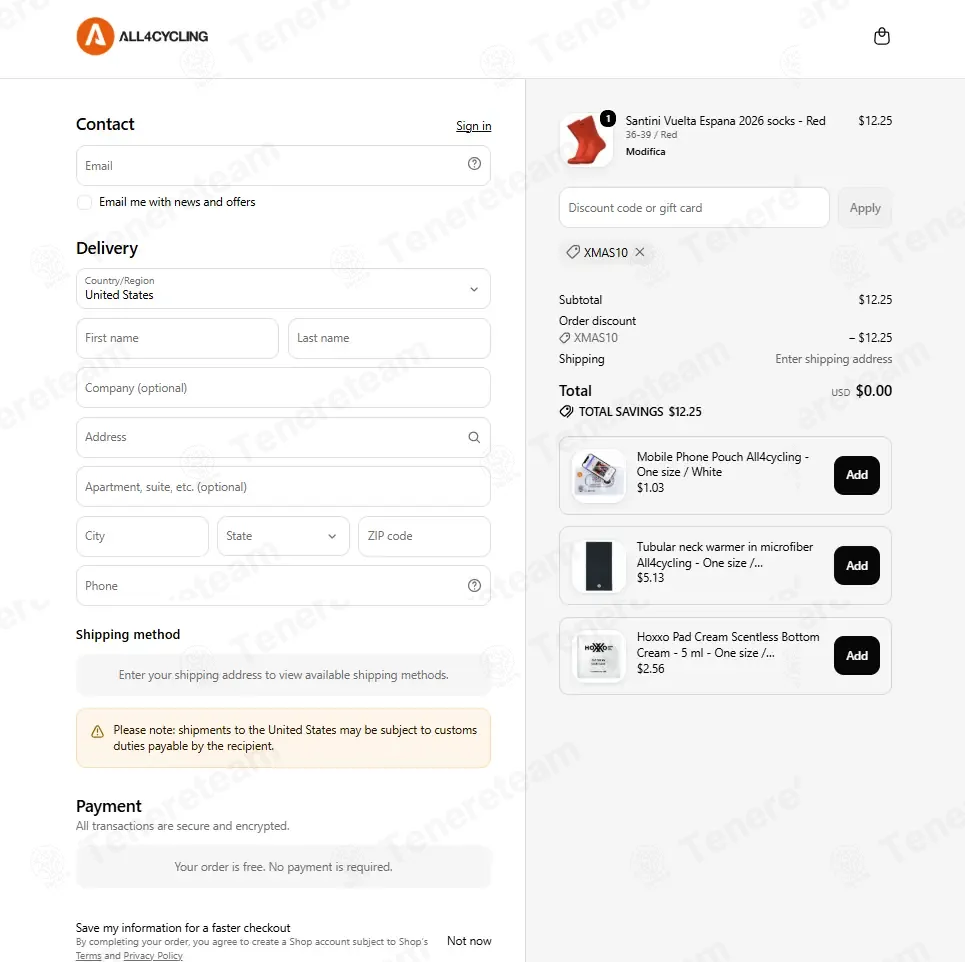Focus the ZIP code field
Viewport: 965px width, 962px height.
pos(424,536)
